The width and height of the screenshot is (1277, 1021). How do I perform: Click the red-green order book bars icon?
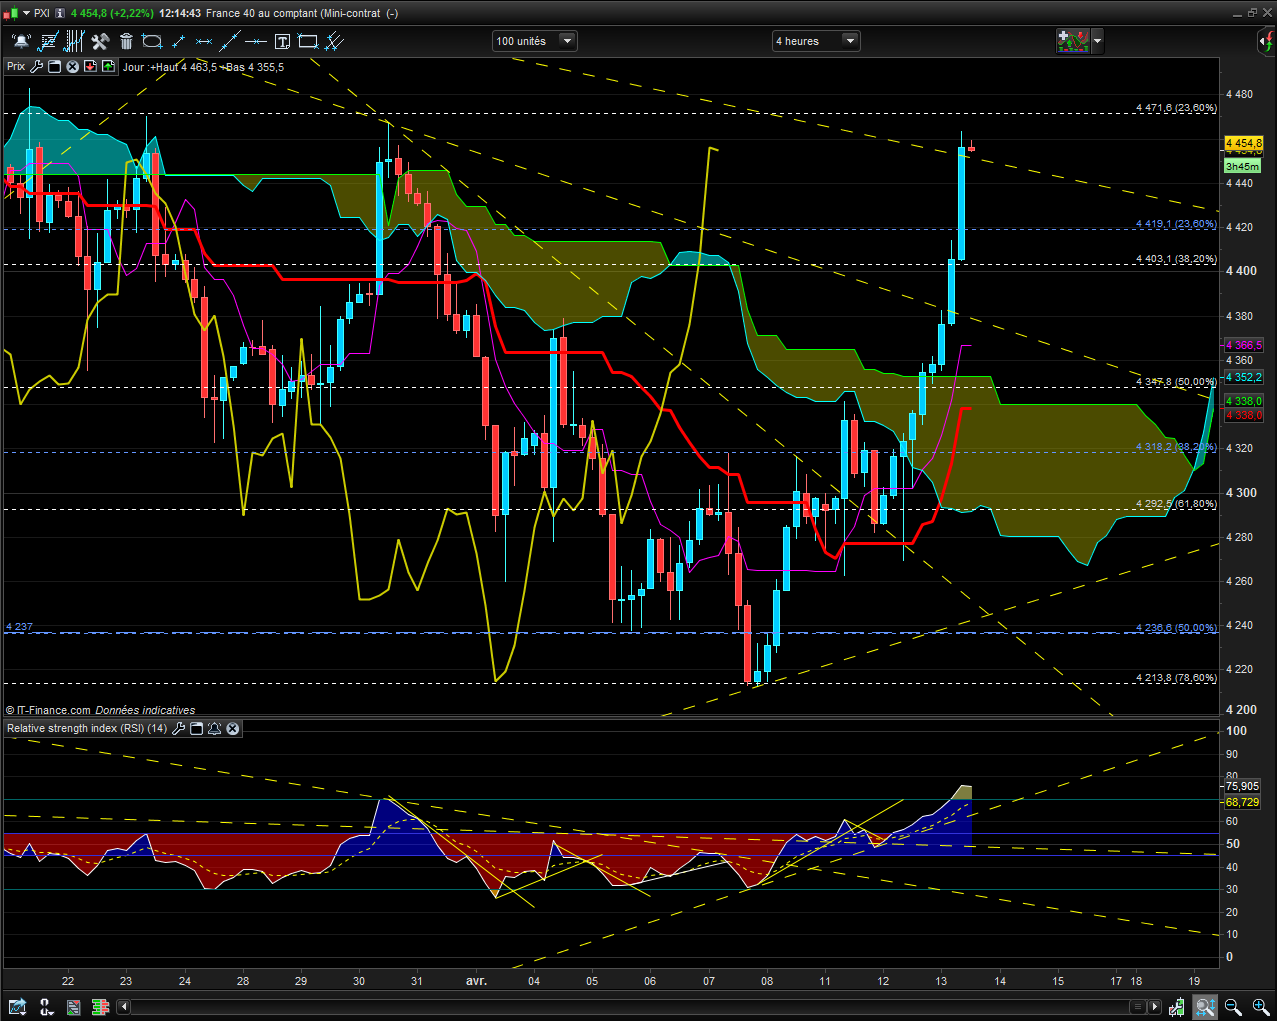100,1007
